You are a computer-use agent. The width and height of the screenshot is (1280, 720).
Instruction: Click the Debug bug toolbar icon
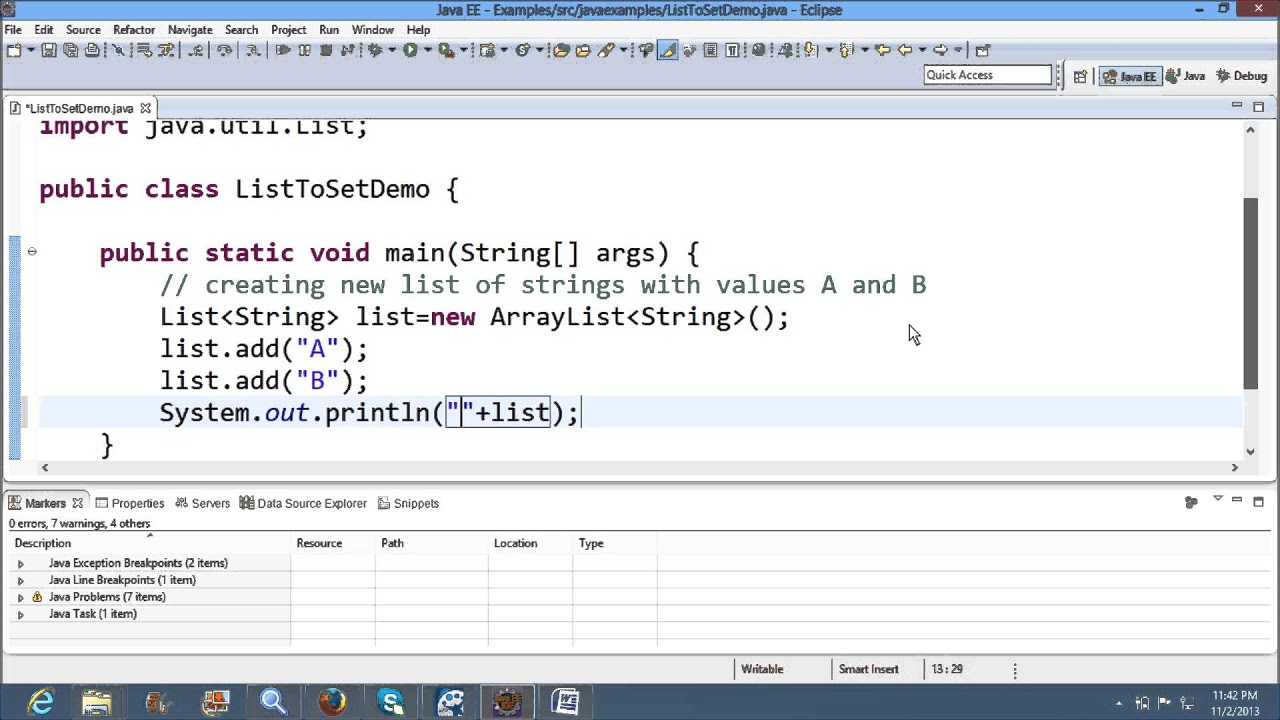[376, 50]
